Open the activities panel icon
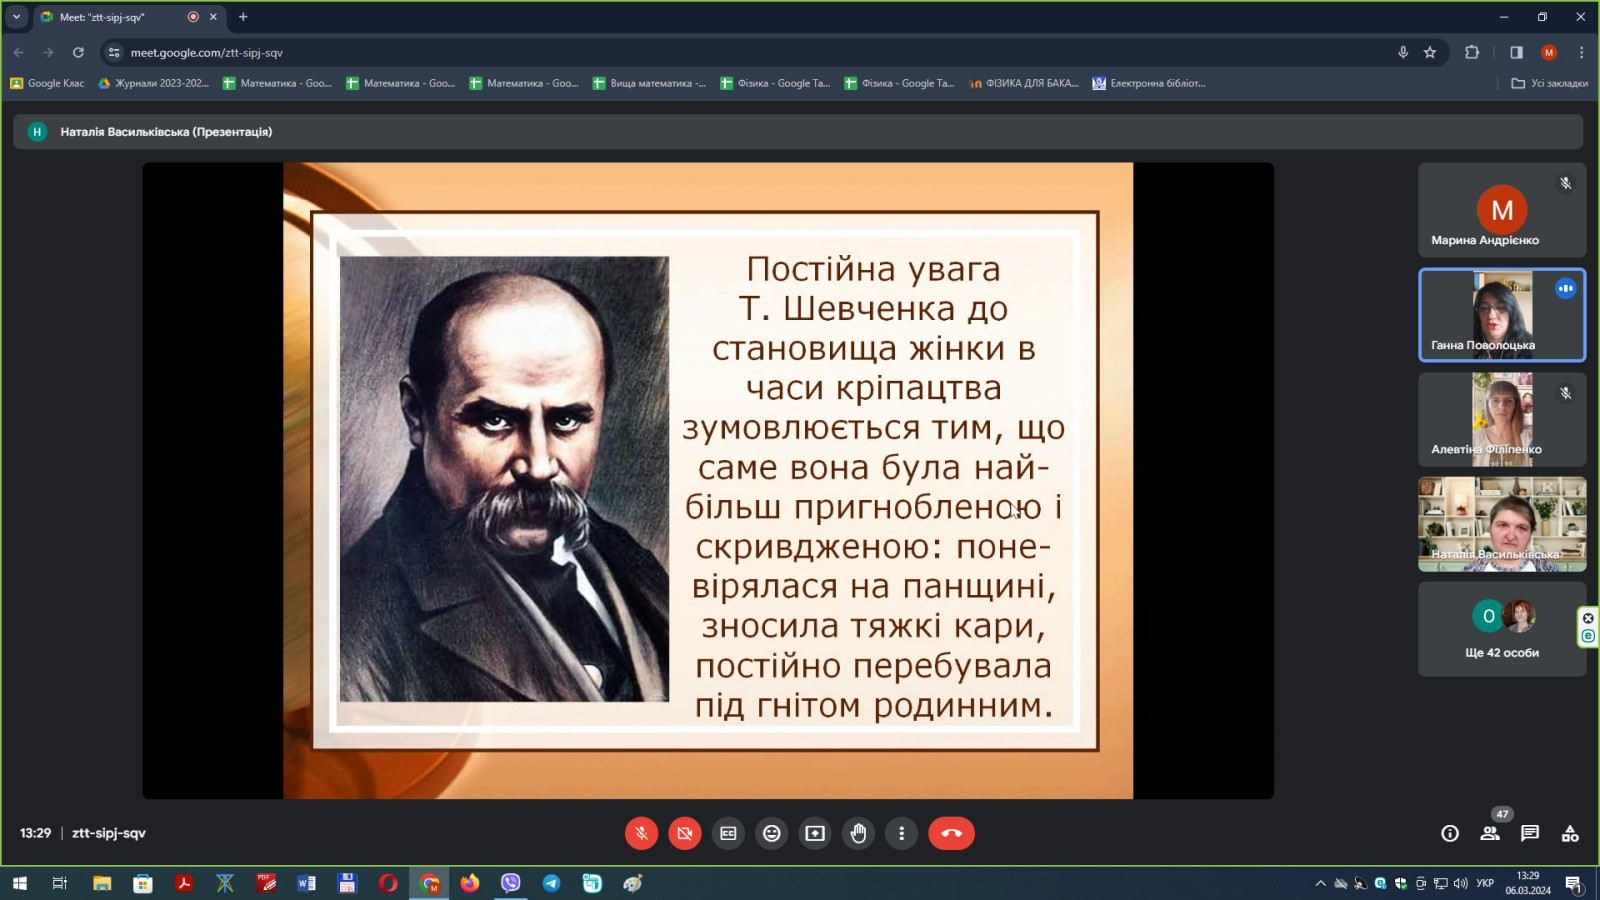This screenshot has width=1600, height=900. [x=1570, y=833]
